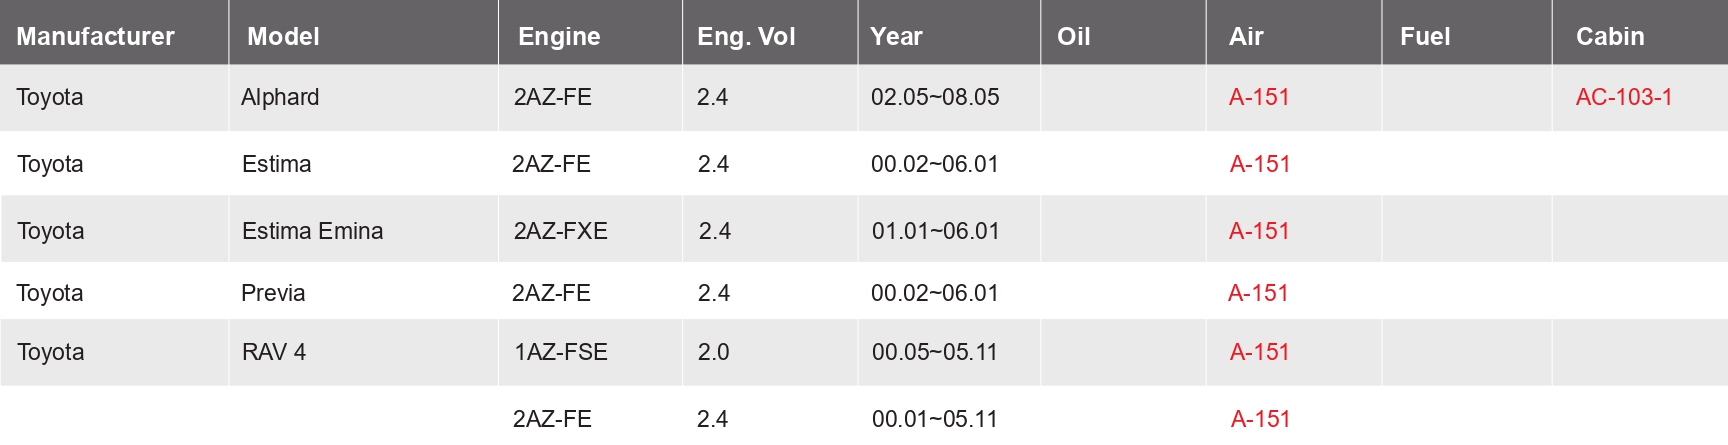This screenshot has width=1728, height=445.
Task: Select the 2AZ-FXE engine cell
Action: 560,231
